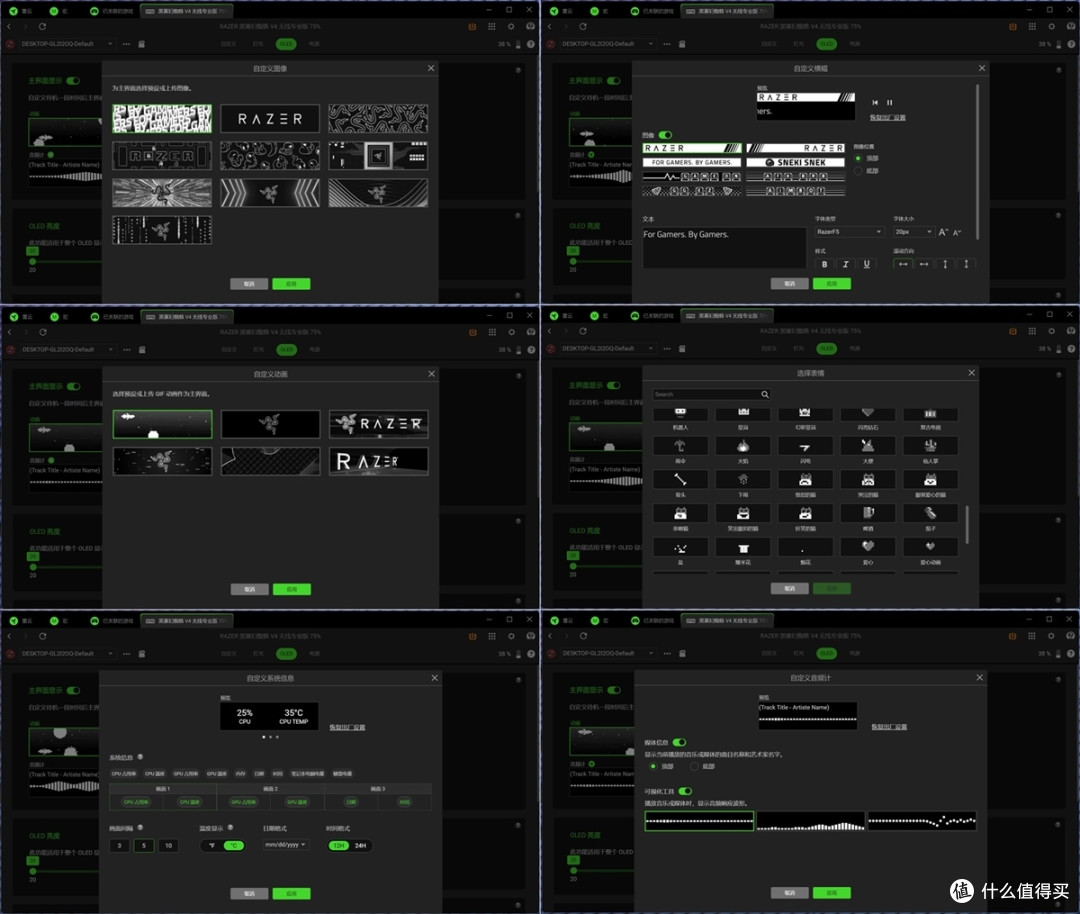
Task: Select the lightning bolt emoji
Action: coord(805,446)
